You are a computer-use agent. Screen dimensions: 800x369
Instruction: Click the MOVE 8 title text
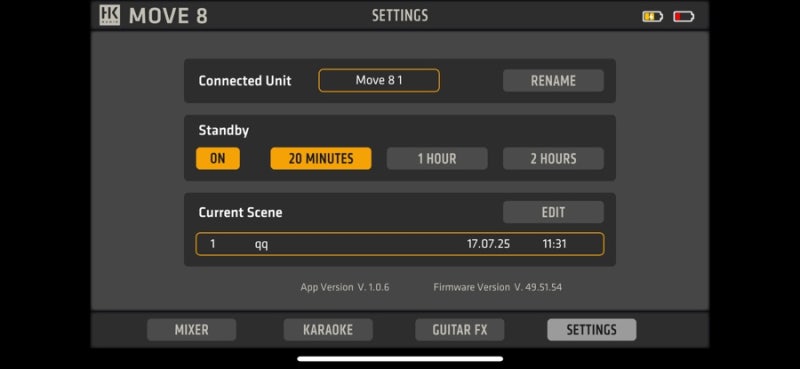point(168,16)
